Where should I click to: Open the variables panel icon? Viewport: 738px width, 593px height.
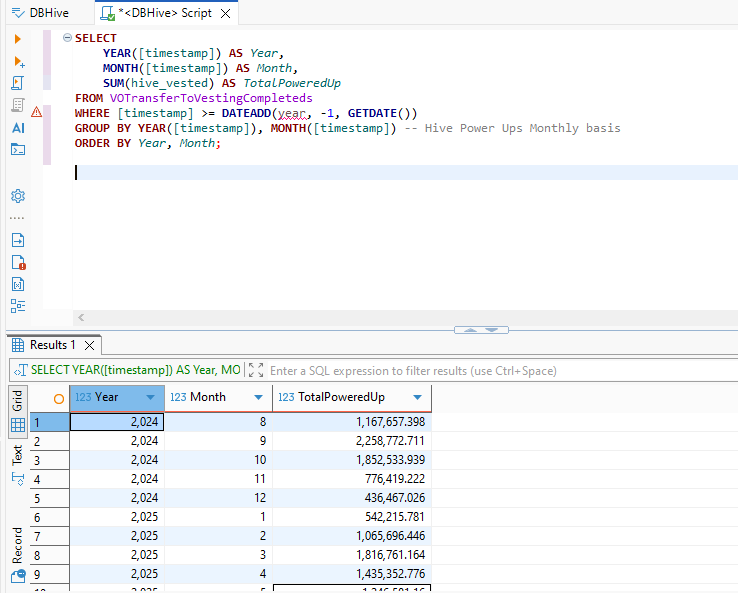coord(18,284)
